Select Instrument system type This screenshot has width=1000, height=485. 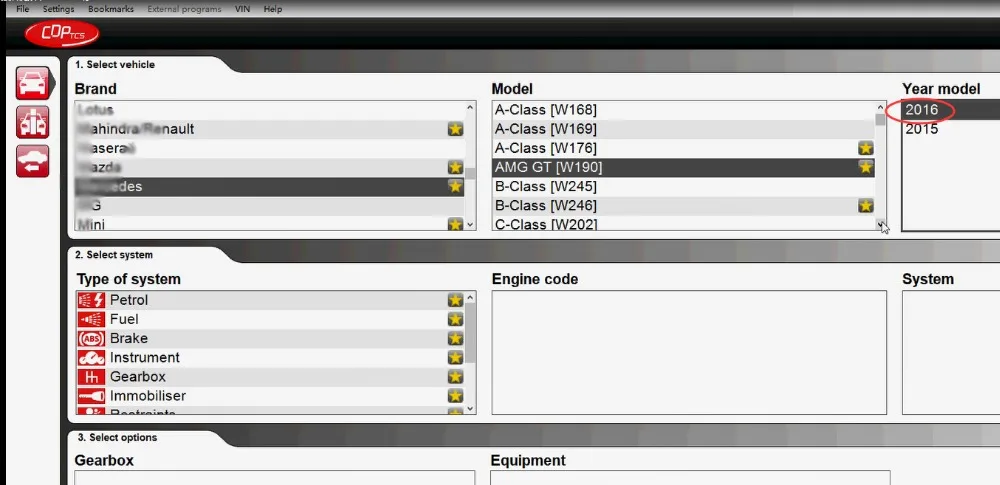270,357
